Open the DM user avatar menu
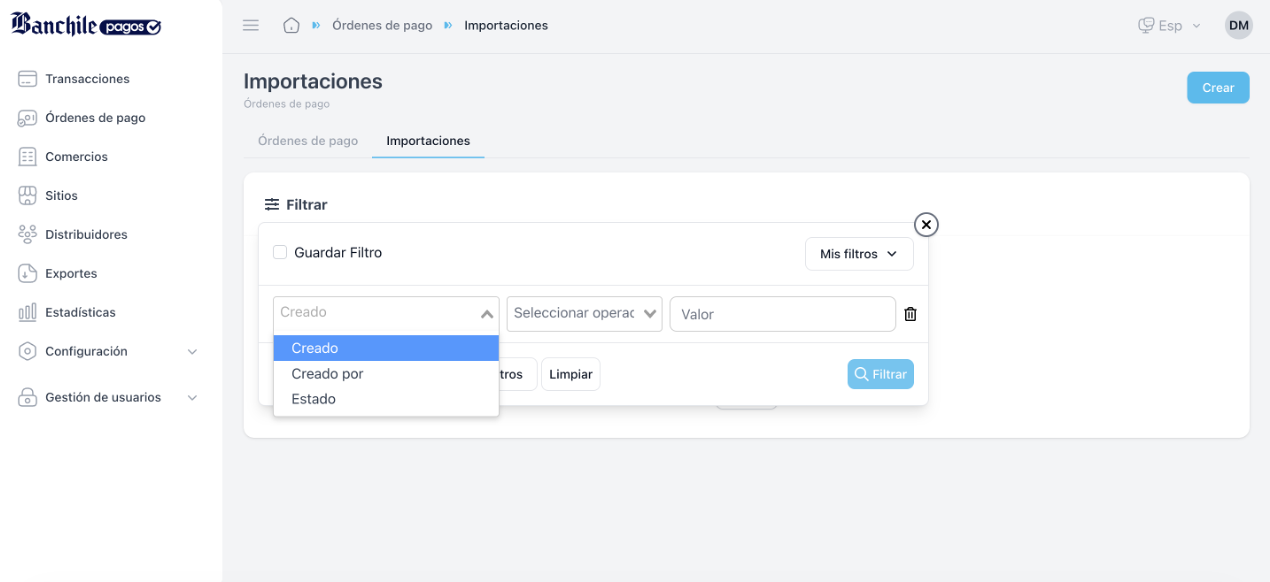The image size is (1270, 582). pyautogui.click(x=1239, y=25)
